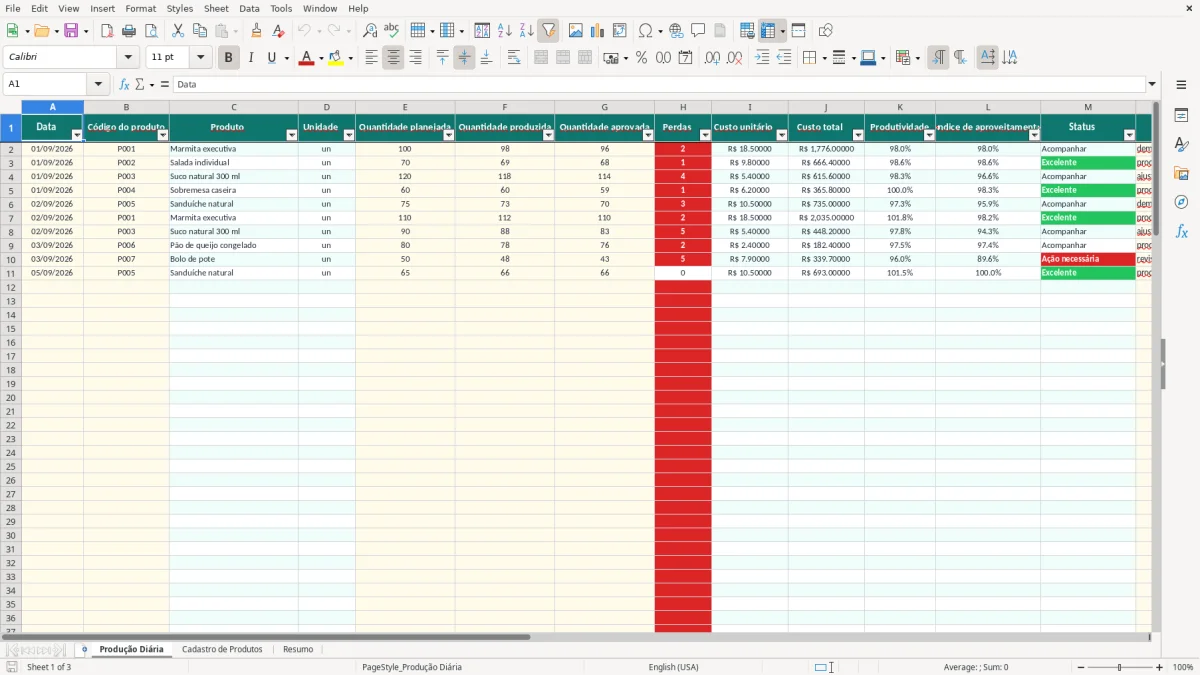
Task: Click the zoom in plus button
Action: pyautogui.click(x=1159, y=667)
